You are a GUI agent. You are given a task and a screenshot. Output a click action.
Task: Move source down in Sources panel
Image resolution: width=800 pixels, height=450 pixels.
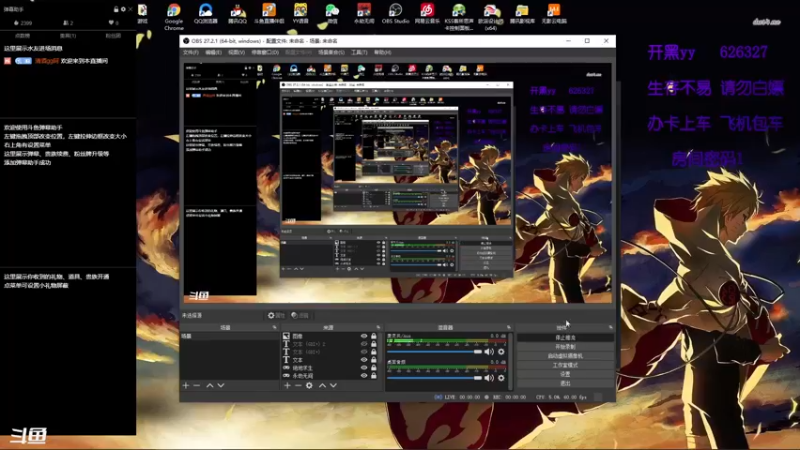(333, 385)
